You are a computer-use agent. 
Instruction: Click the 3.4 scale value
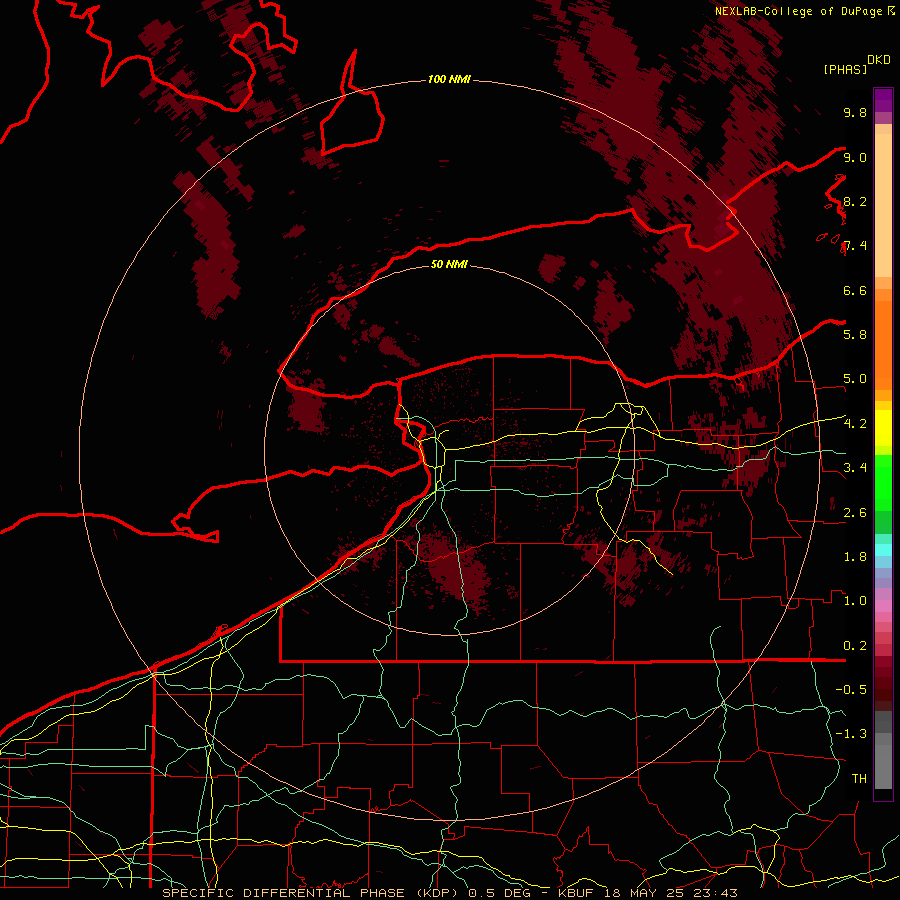pos(855,468)
